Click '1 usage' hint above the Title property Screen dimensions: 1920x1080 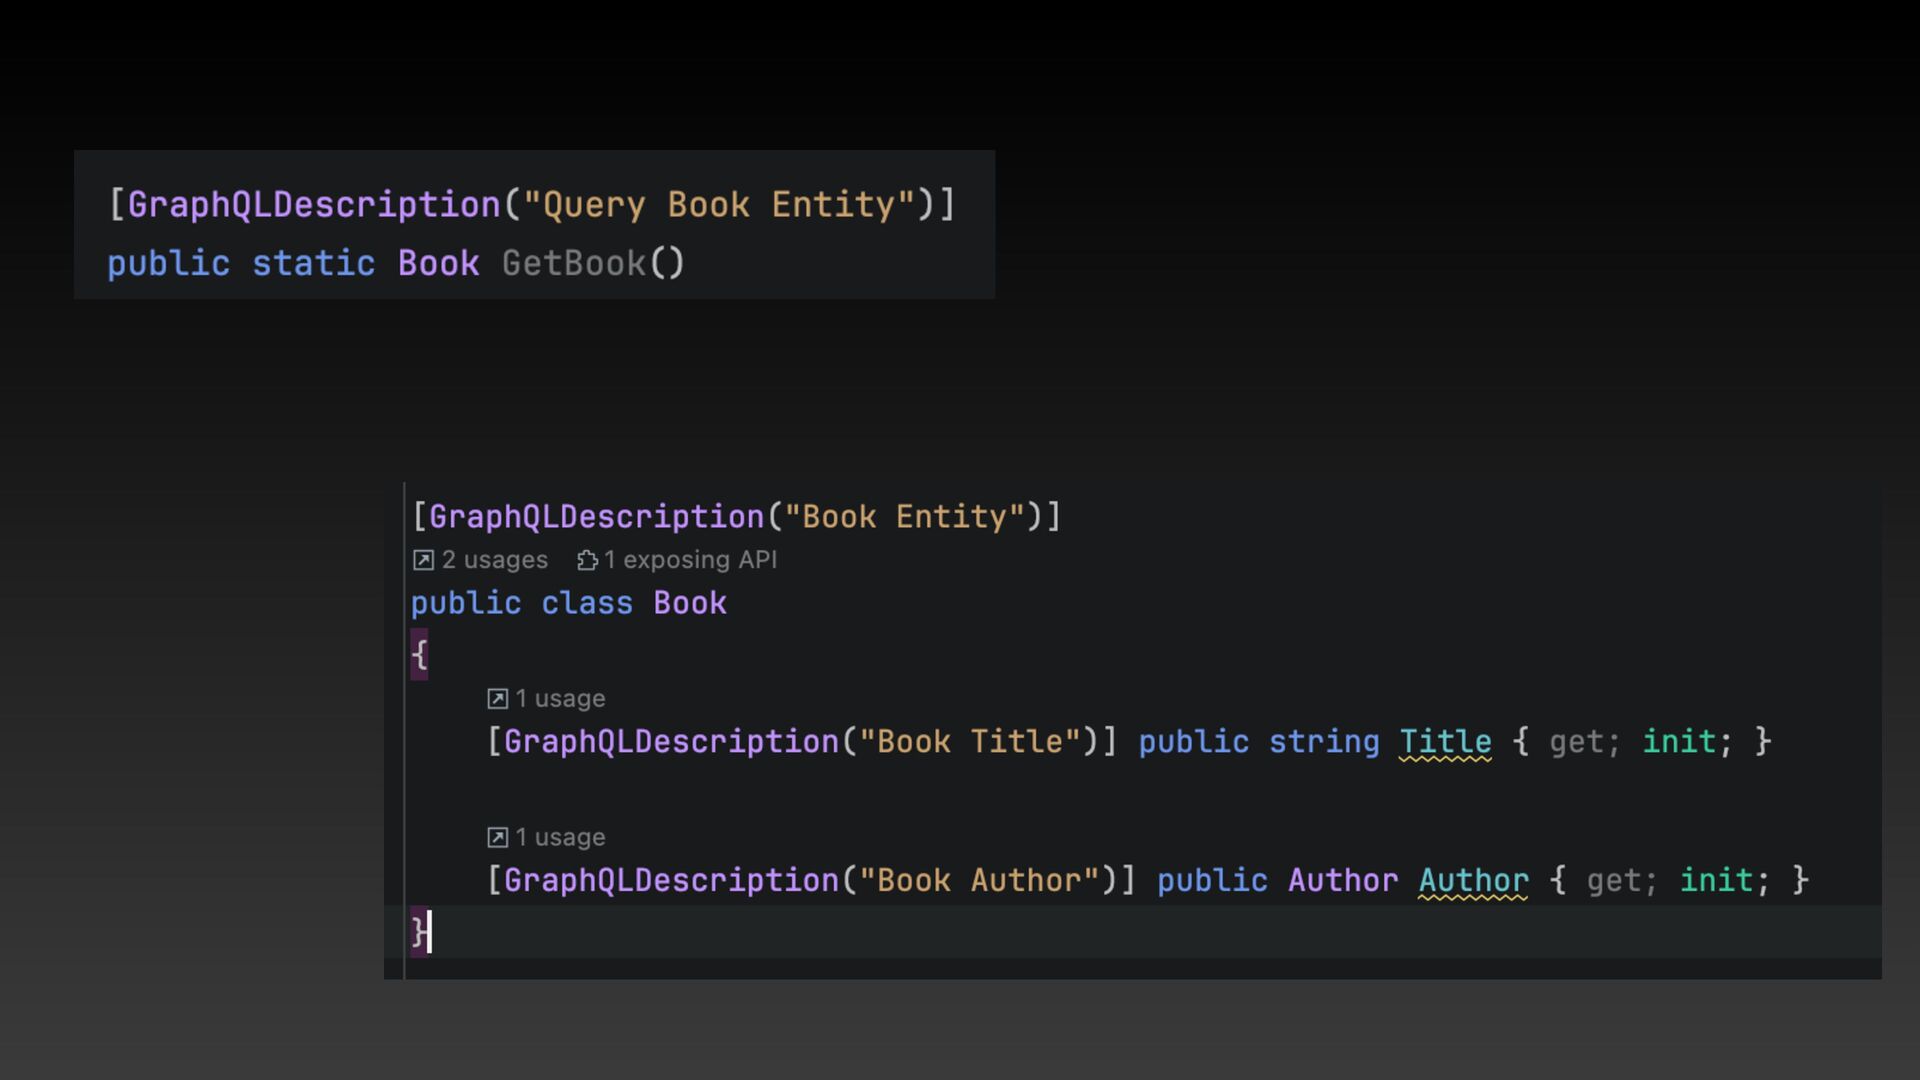pyautogui.click(x=559, y=699)
